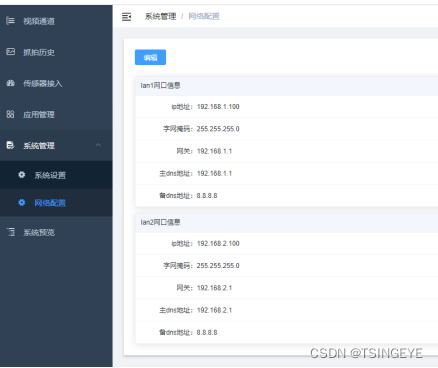438x368 pixels.
Task: Open the 抓拍历史 menu item
Action: click(x=56, y=52)
